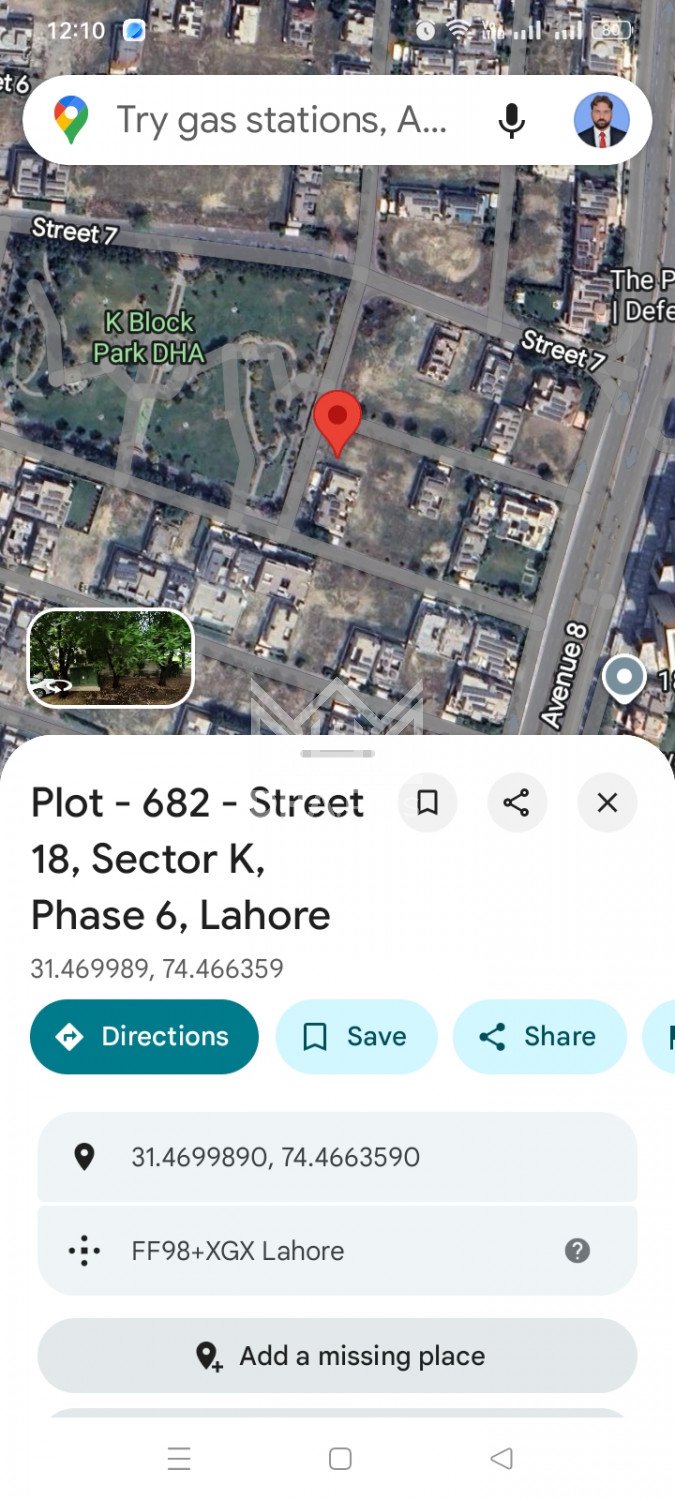Expand the bottom sheet drag handle

(337, 753)
